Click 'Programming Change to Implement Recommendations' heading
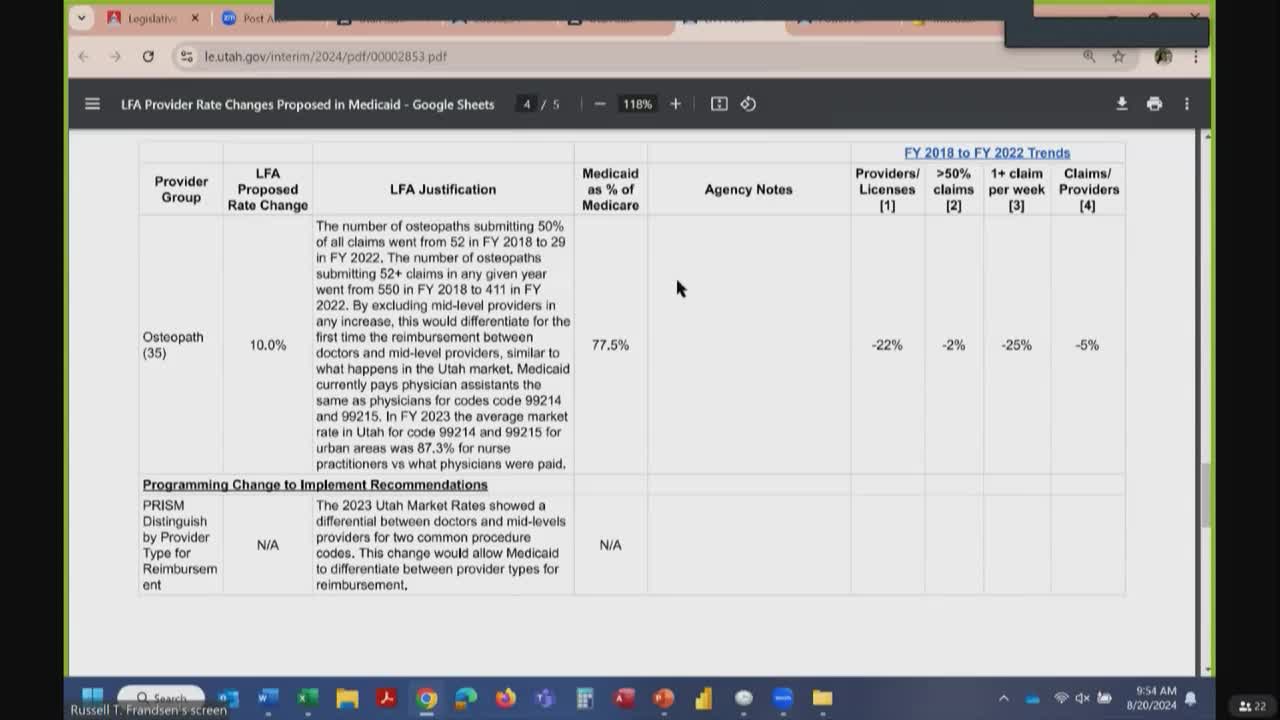 coord(315,485)
